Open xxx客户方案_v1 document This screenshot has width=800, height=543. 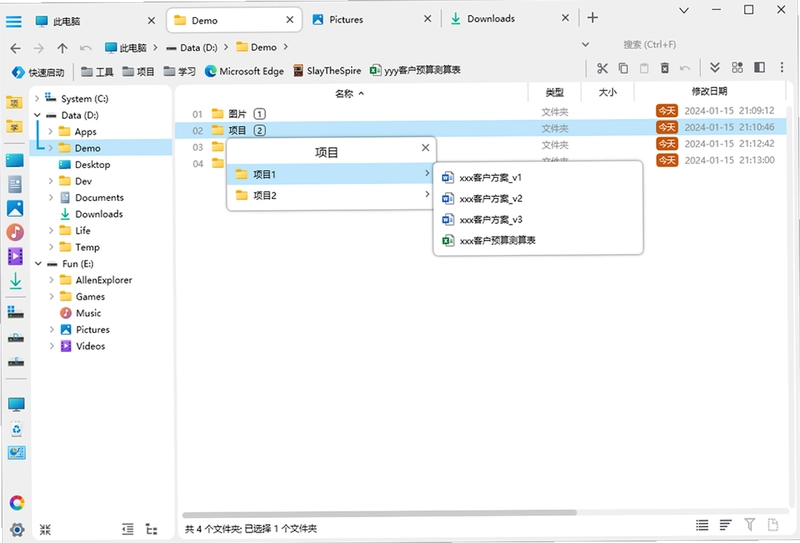pyautogui.click(x=538, y=178)
